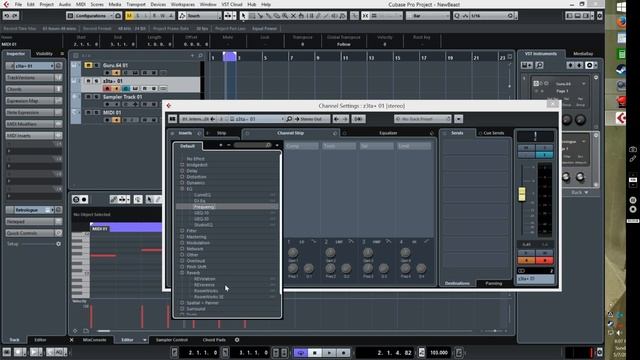Click the Redo arrow in the toolbar
Image resolution: width=640 pixels, height=360 pixels.
(15, 16)
